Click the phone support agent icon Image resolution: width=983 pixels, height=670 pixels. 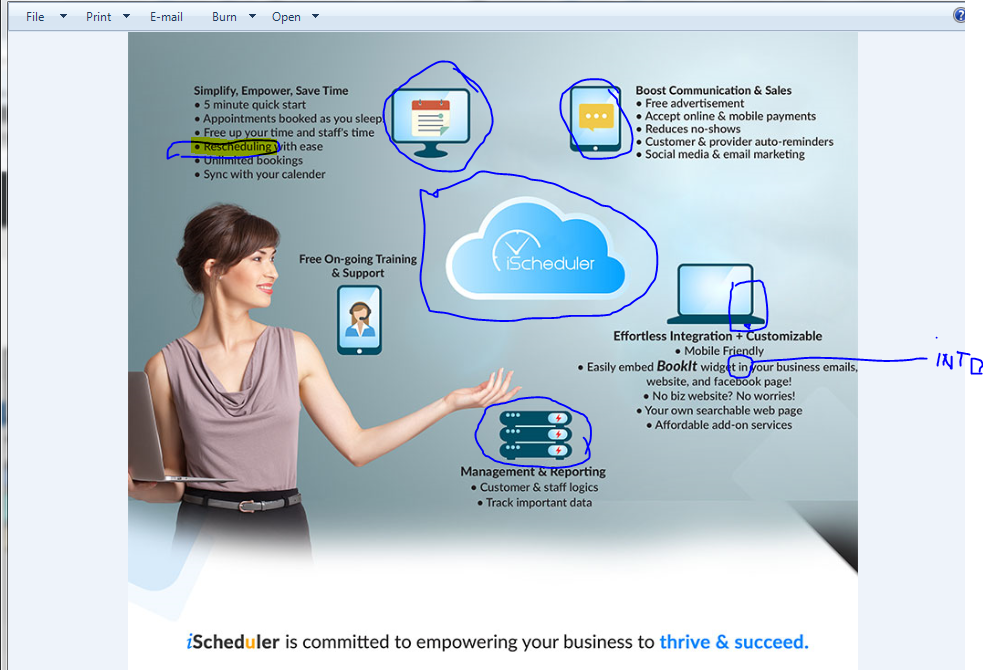[x=359, y=320]
